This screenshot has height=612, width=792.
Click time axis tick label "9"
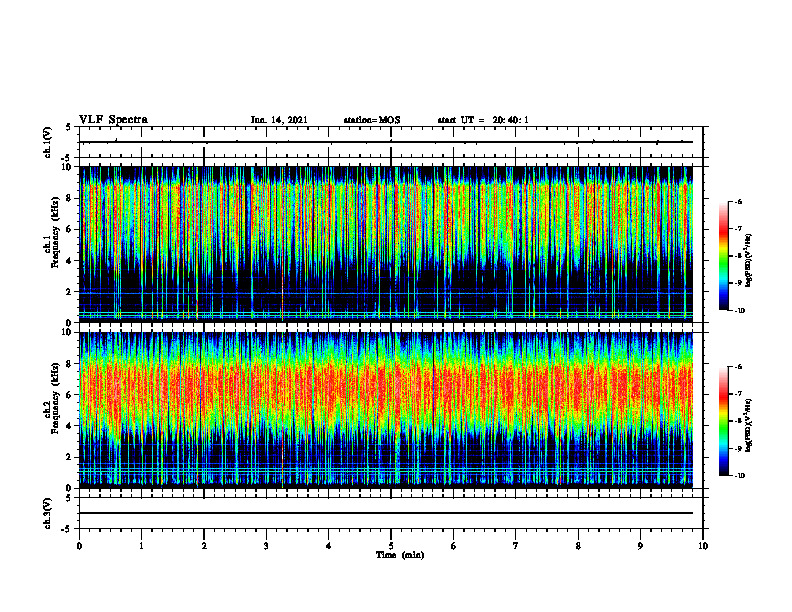pos(640,546)
